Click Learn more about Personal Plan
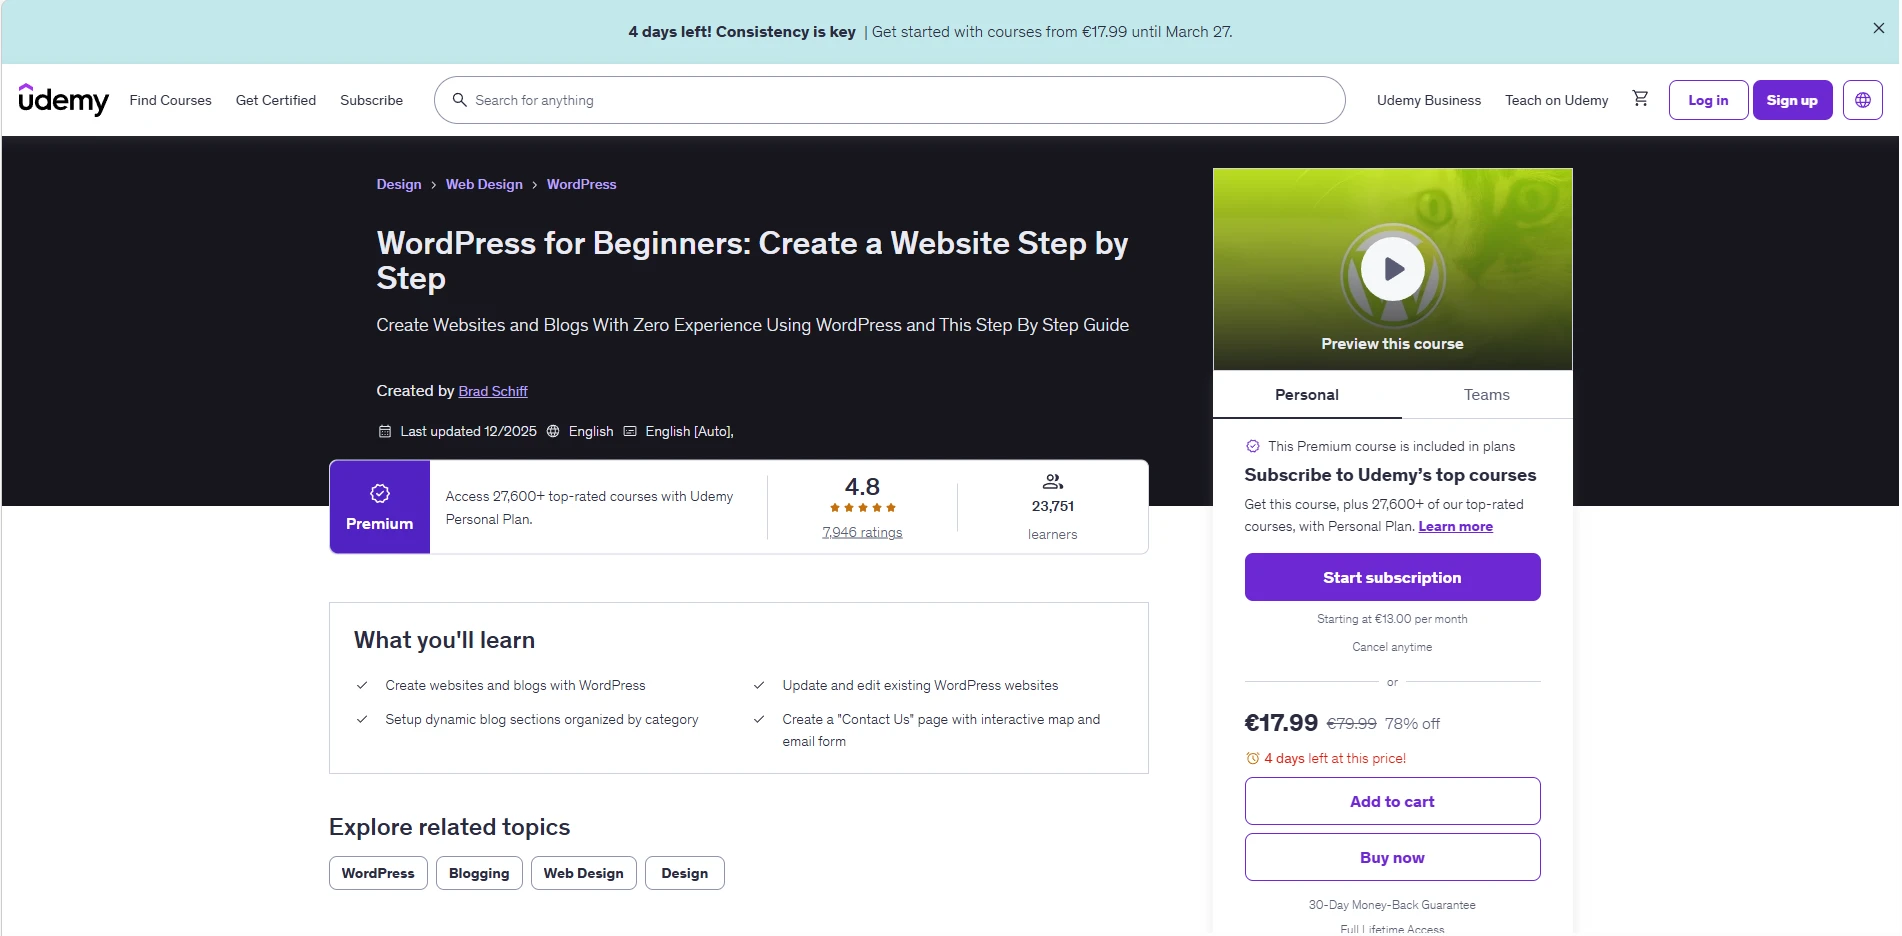Image resolution: width=1902 pixels, height=936 pixels. coord(1454,526)
